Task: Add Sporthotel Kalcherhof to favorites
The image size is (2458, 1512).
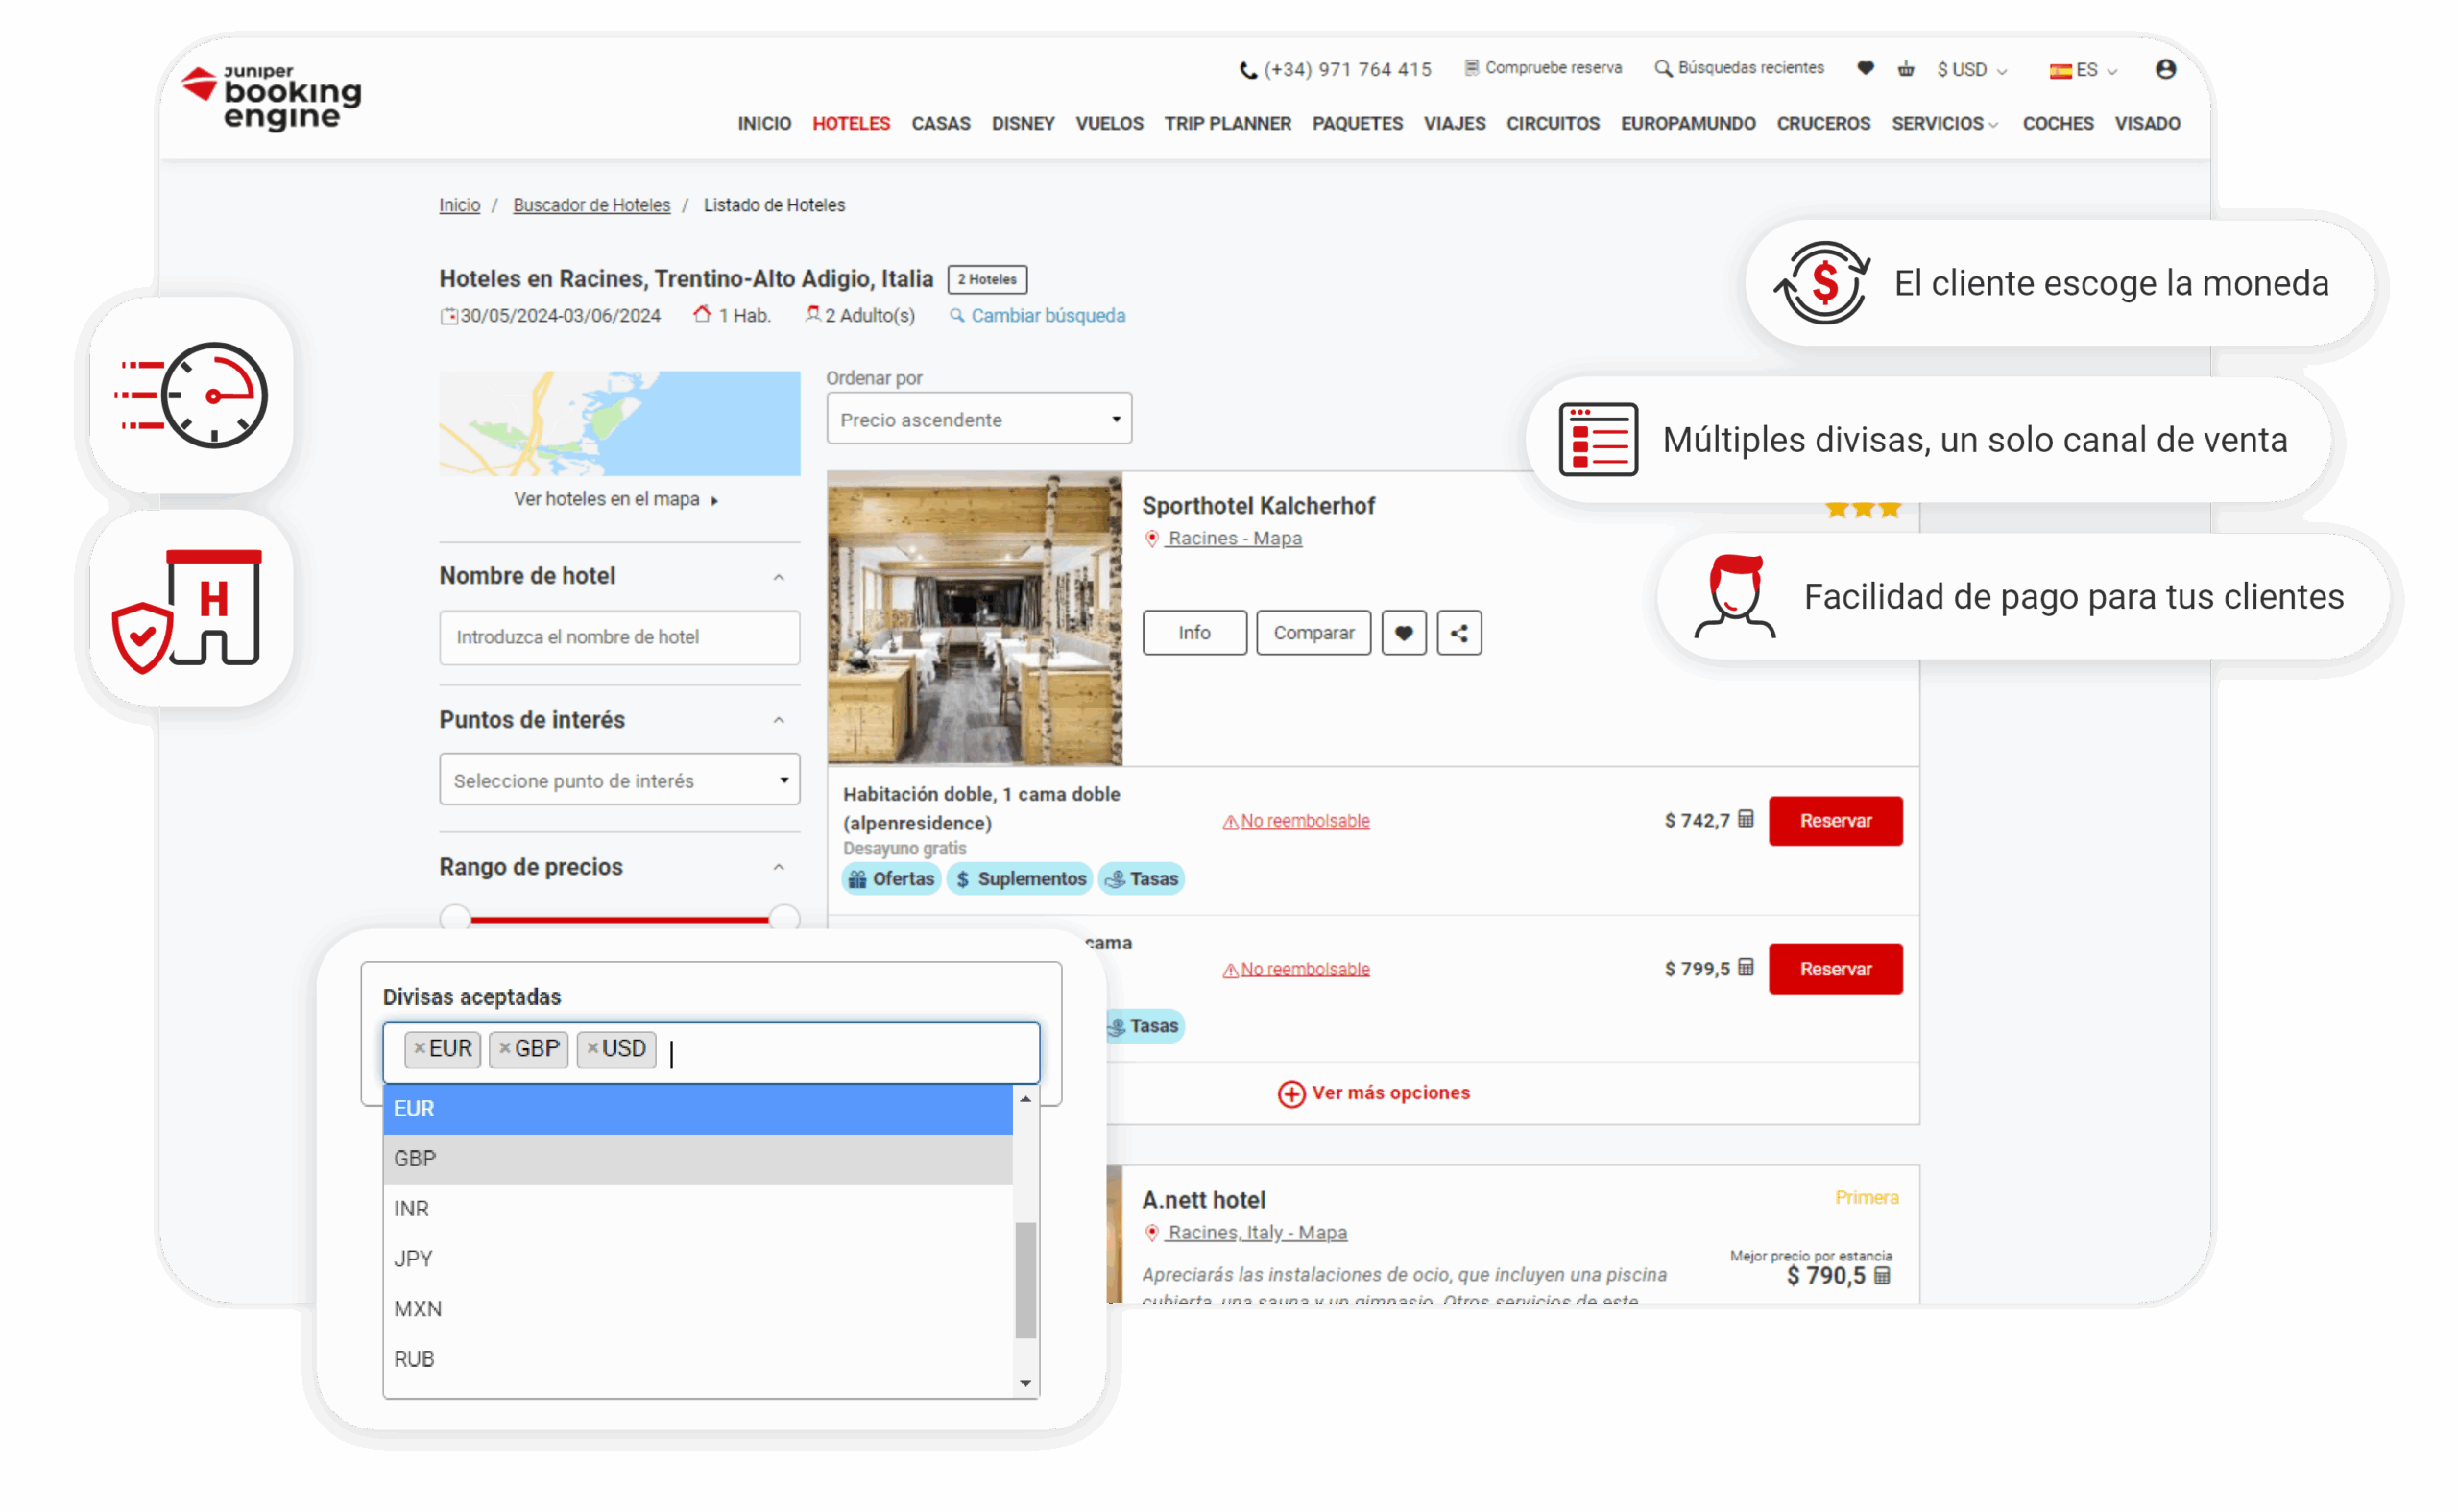Action: (1403, 633)
